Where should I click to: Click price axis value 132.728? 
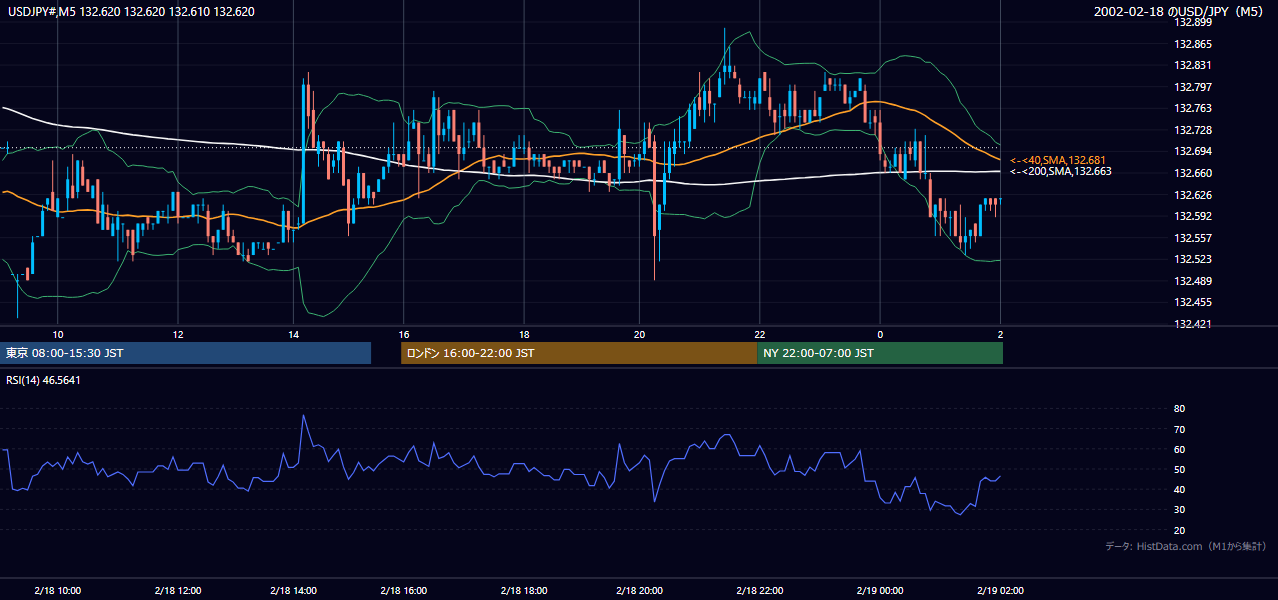tap(1194, 130)
